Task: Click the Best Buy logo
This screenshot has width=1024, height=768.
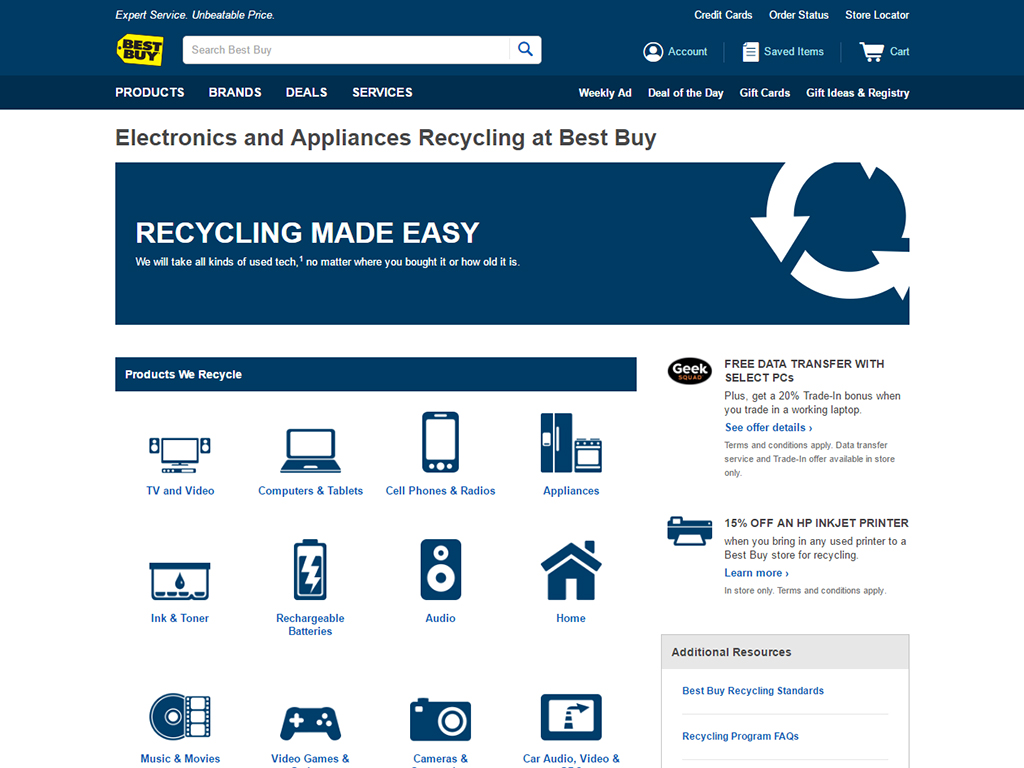Action: 139,50
